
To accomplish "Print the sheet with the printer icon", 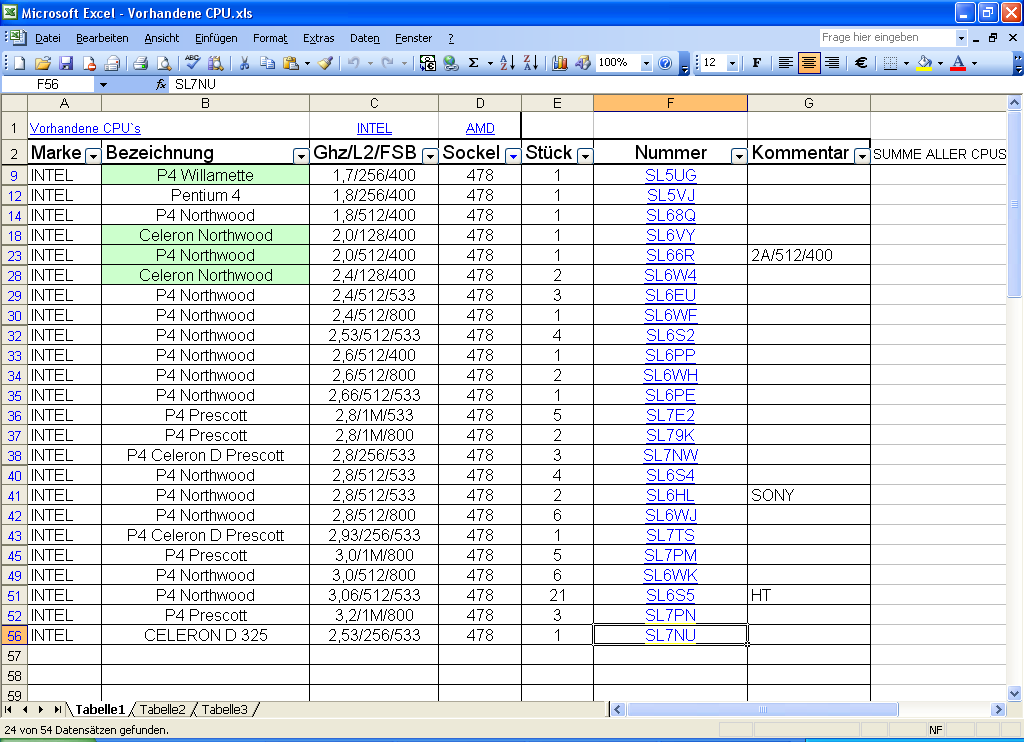I will coord(140,63).
